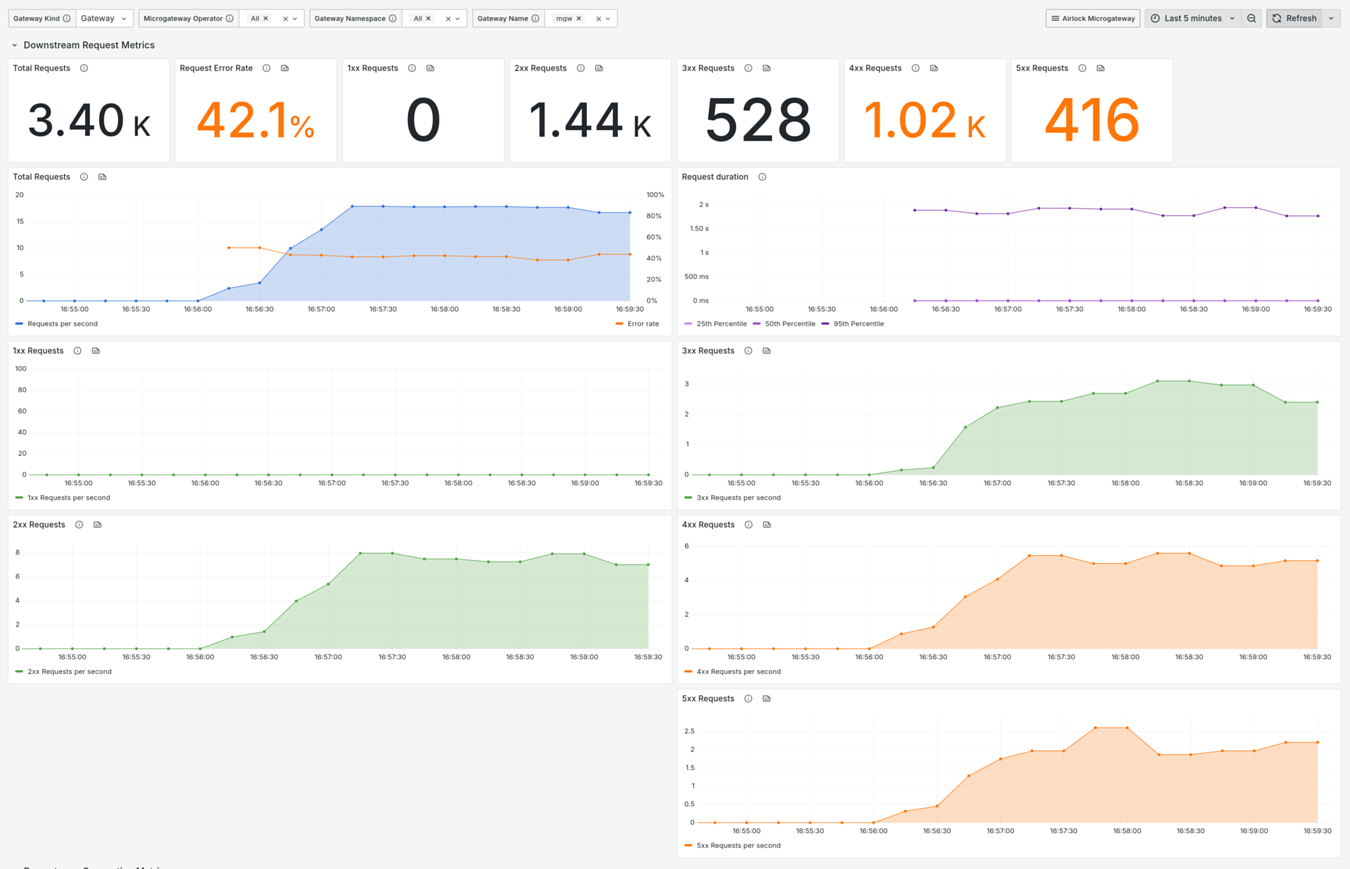1350x869 pixels.
Task: Click info icon on Request Error Rate panel
Action: tap(266, 68)
